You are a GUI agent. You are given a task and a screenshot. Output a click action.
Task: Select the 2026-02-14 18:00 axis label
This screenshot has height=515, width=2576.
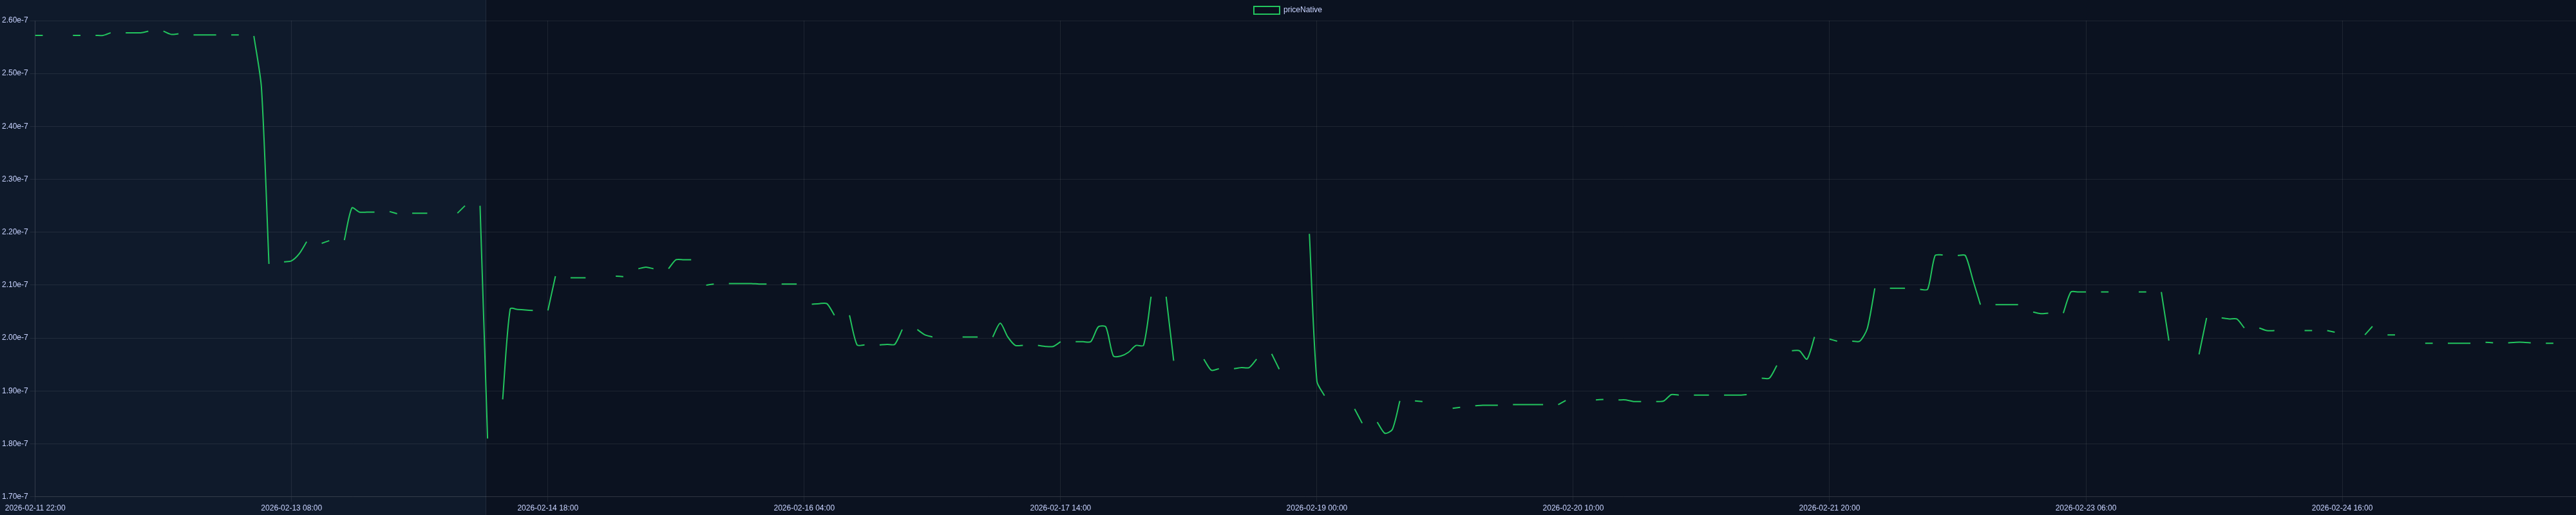tap(547, 508)
